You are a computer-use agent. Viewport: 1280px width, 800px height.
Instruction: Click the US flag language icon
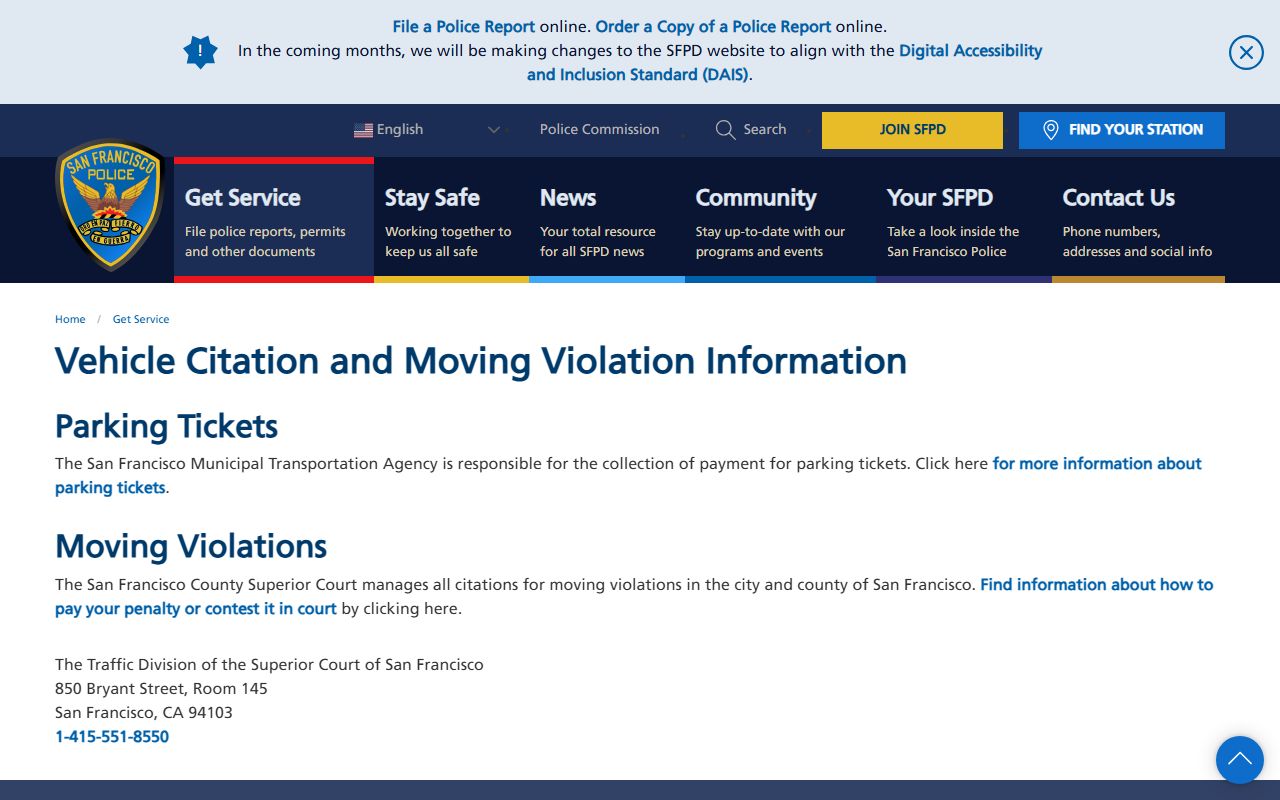(x=363, y=130)
